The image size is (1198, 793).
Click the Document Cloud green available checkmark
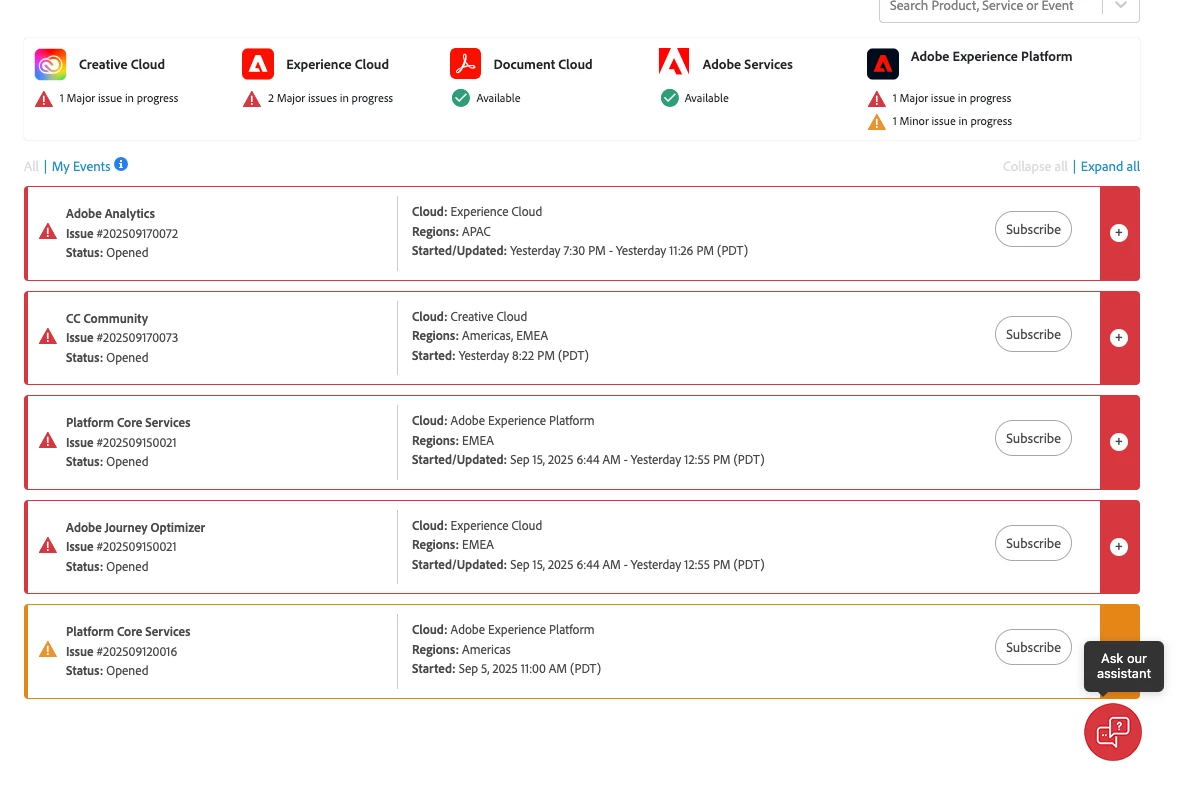[461, 98]
